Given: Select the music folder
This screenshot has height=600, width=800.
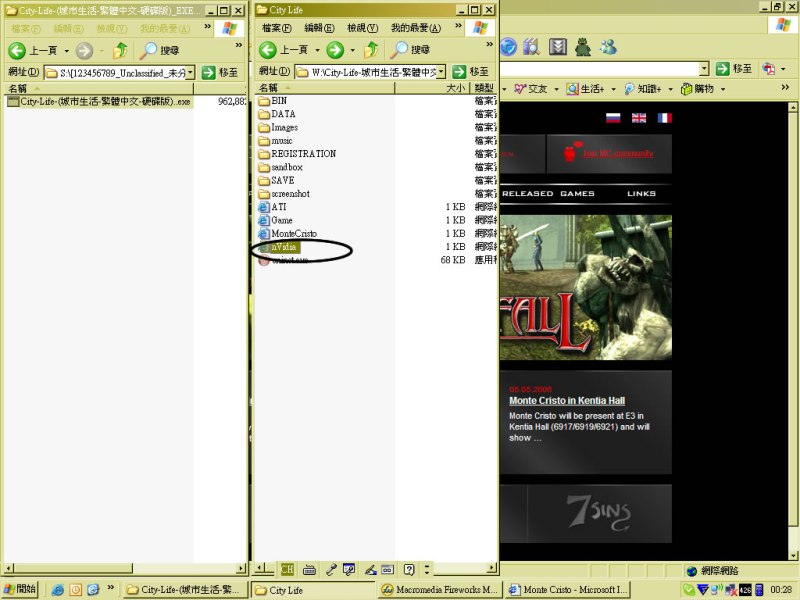Looking at the screenshot, I should click(276, 140).
